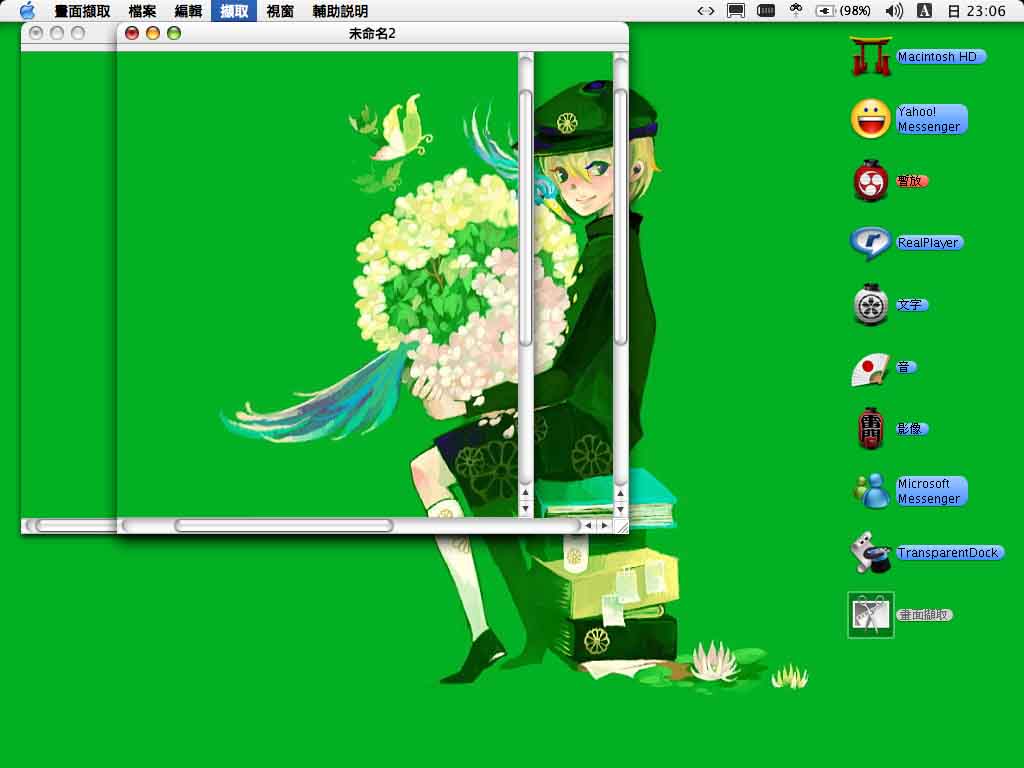Click the left scroll arrow of 未命名2
The height and width of the screenshot is (768, 1024).
click(588, 525)
